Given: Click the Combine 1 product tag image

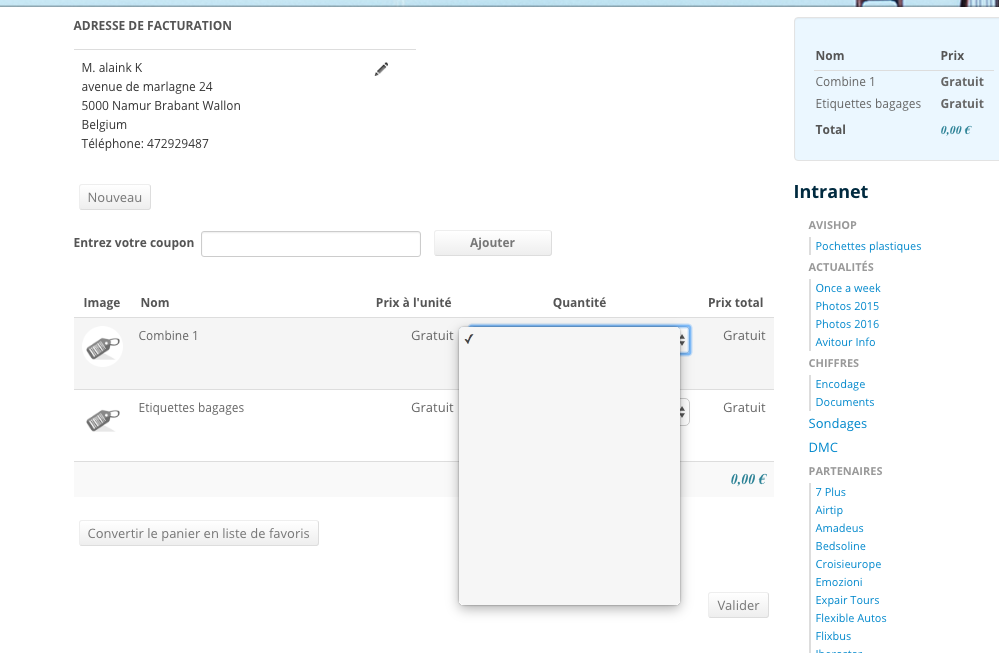Looking at the screenshot, I should pyautogui.click(x=102, y=346).
